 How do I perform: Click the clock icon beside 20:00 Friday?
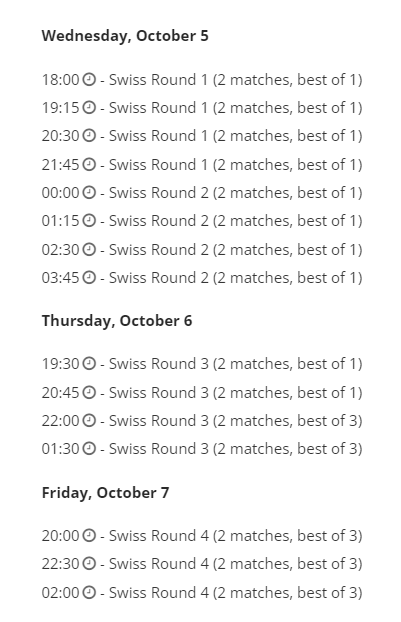coord(89,536)
